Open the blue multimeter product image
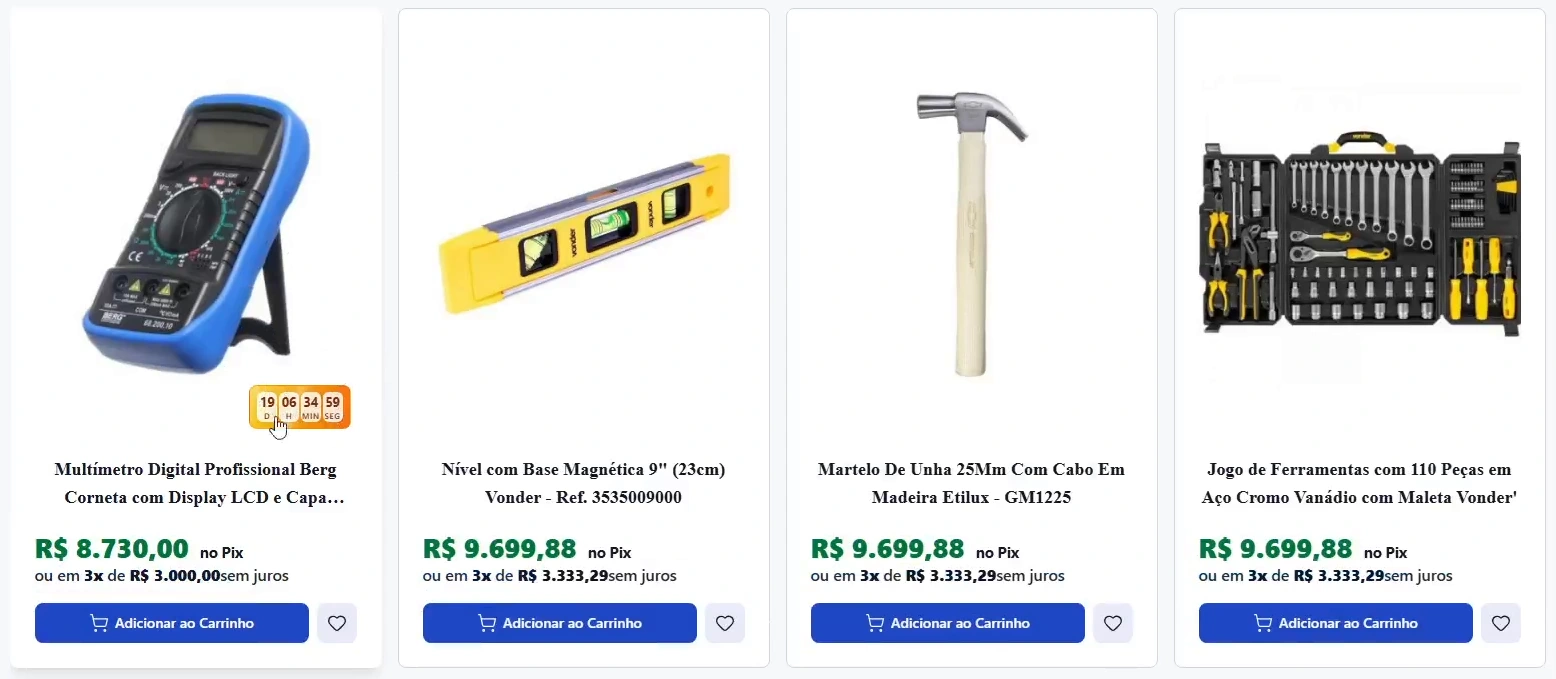Screen dimensions: 1556x679 (x=196, y=235)
